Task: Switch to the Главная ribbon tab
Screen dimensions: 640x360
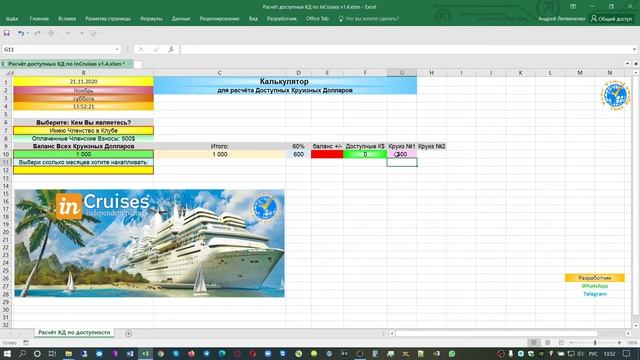Action: pos(39,19)
